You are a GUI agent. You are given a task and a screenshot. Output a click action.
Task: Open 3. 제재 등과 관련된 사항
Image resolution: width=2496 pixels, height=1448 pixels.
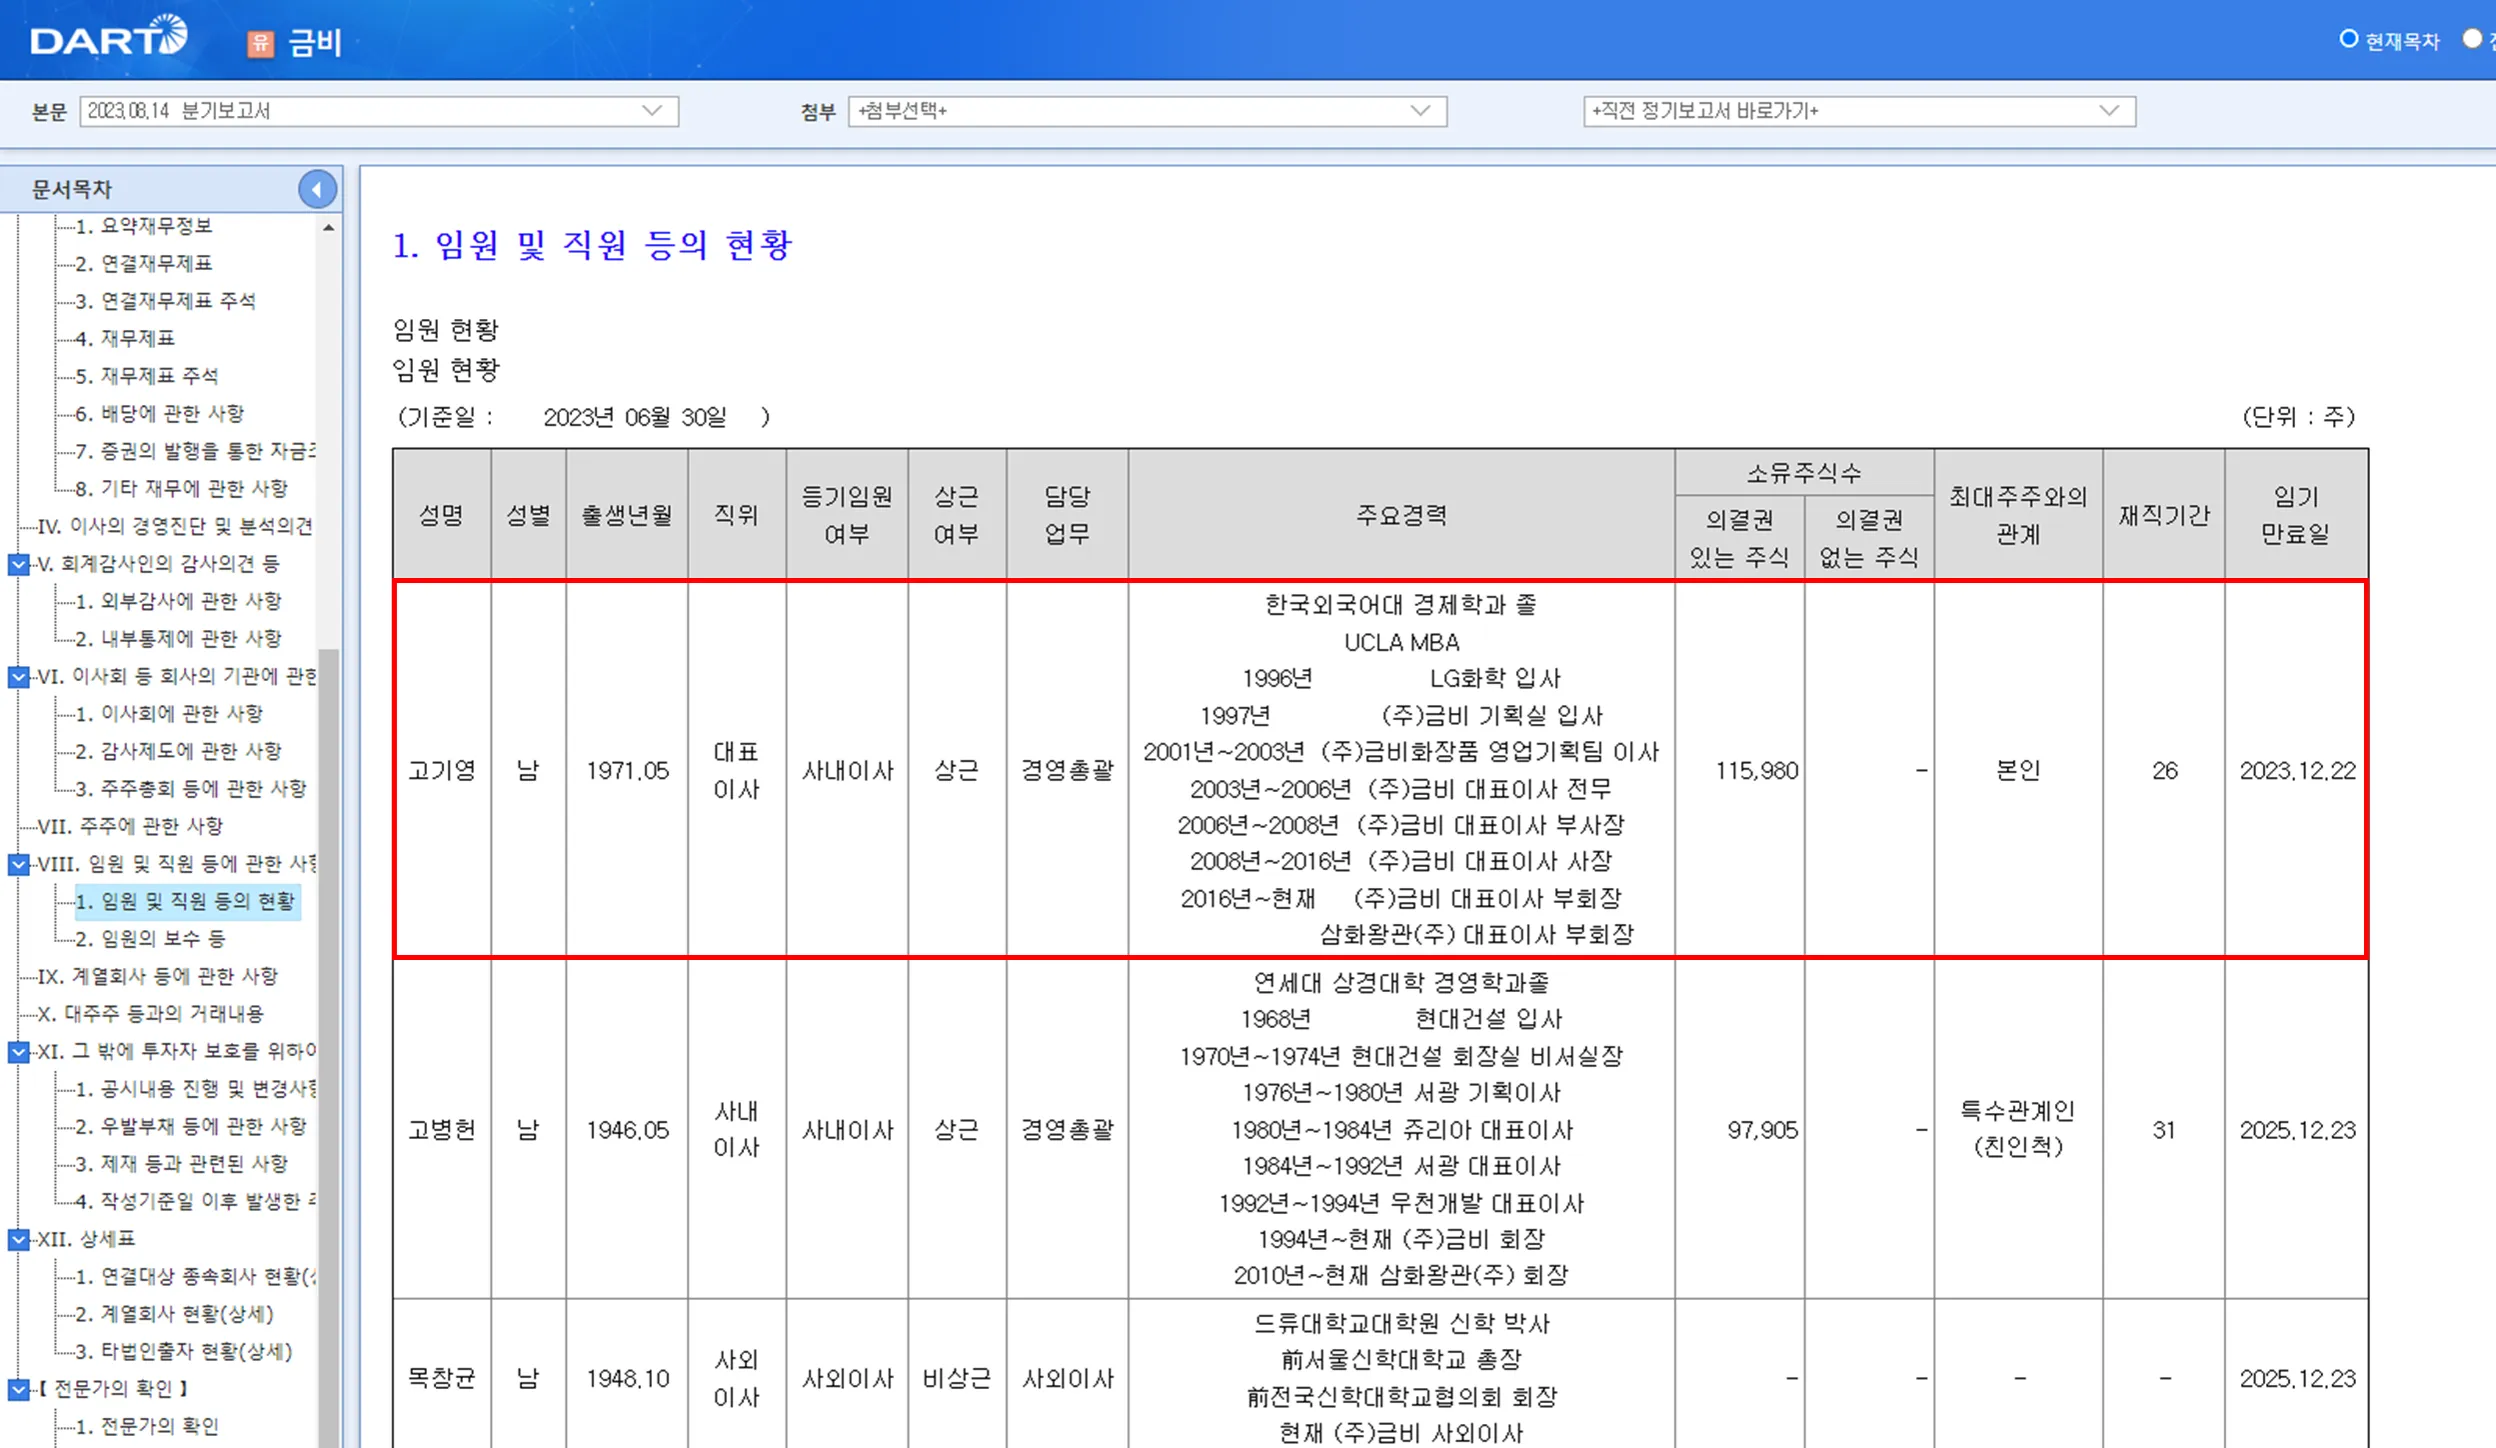pyautogui.click(x=182, y=1164)
